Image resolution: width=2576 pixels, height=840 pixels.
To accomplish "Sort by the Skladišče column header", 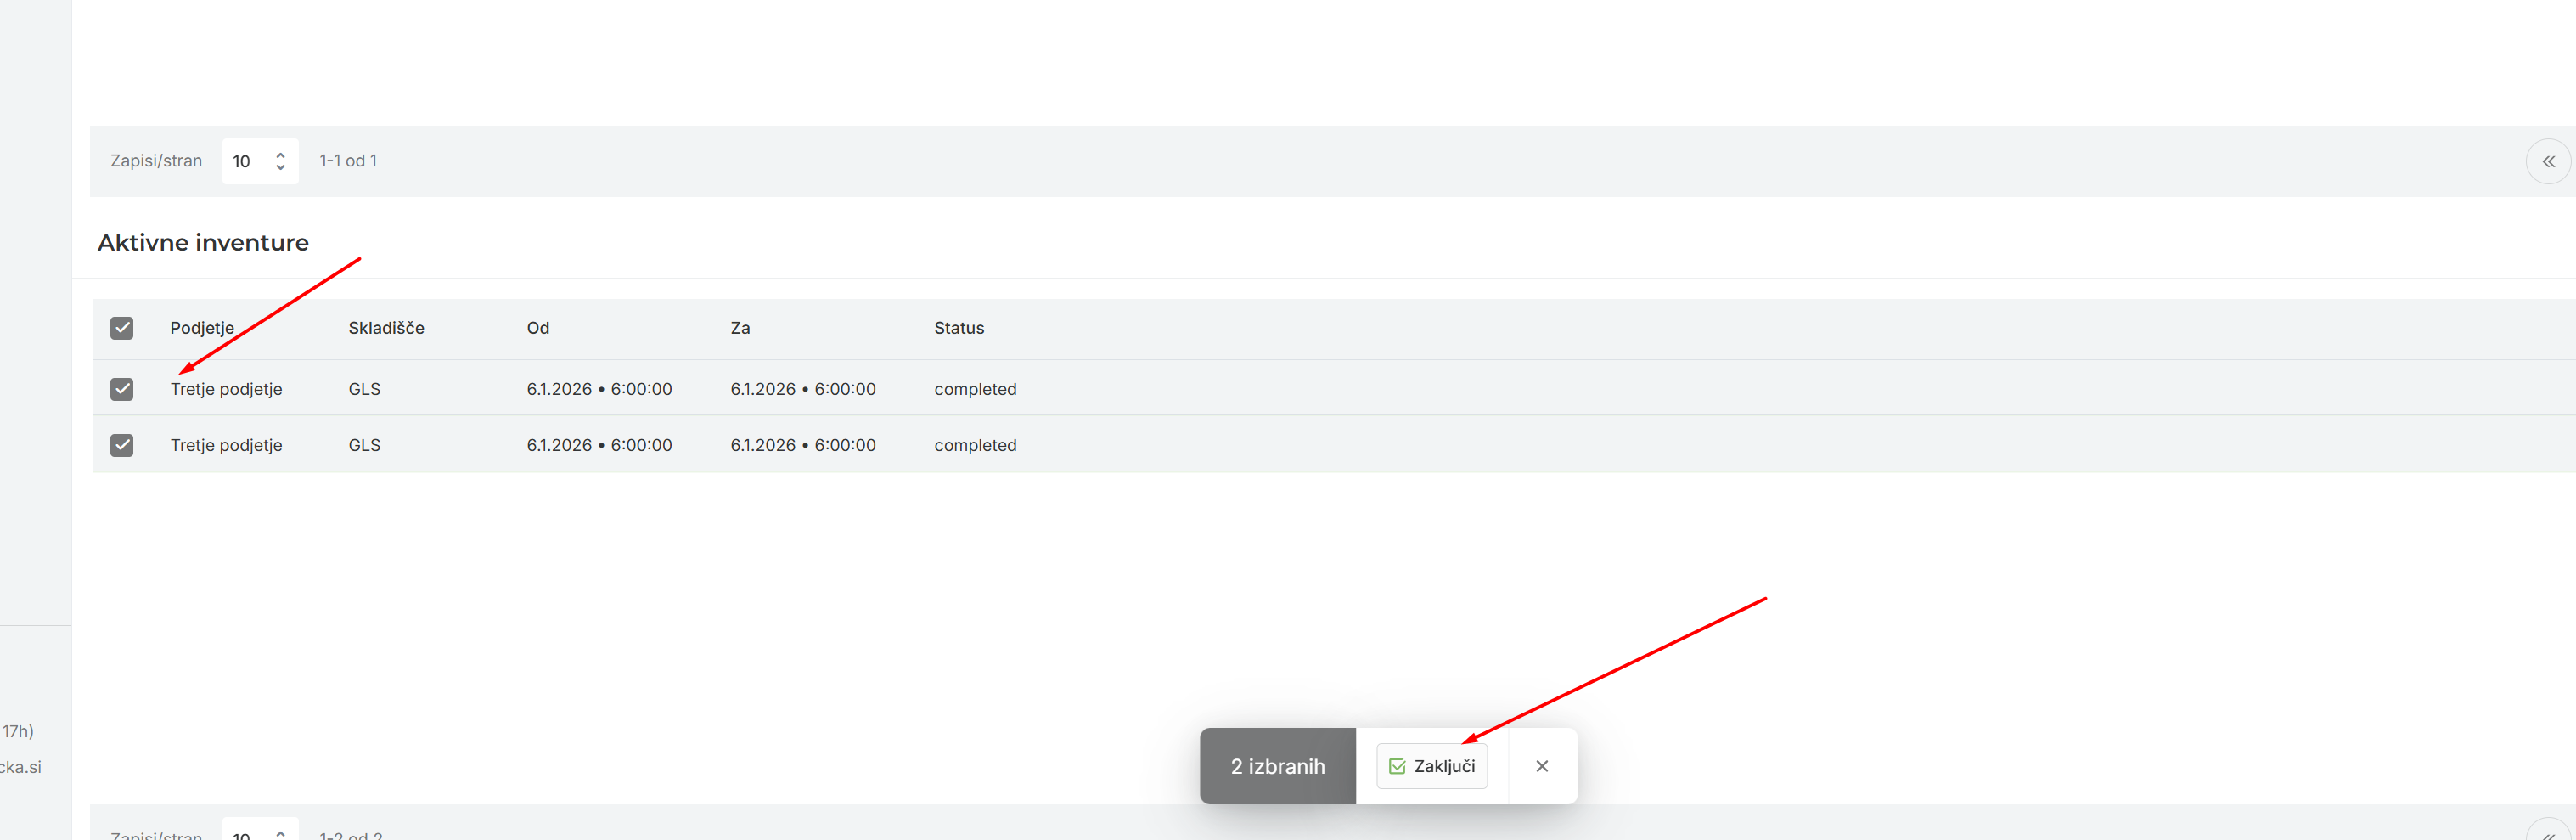I will 386,328.
